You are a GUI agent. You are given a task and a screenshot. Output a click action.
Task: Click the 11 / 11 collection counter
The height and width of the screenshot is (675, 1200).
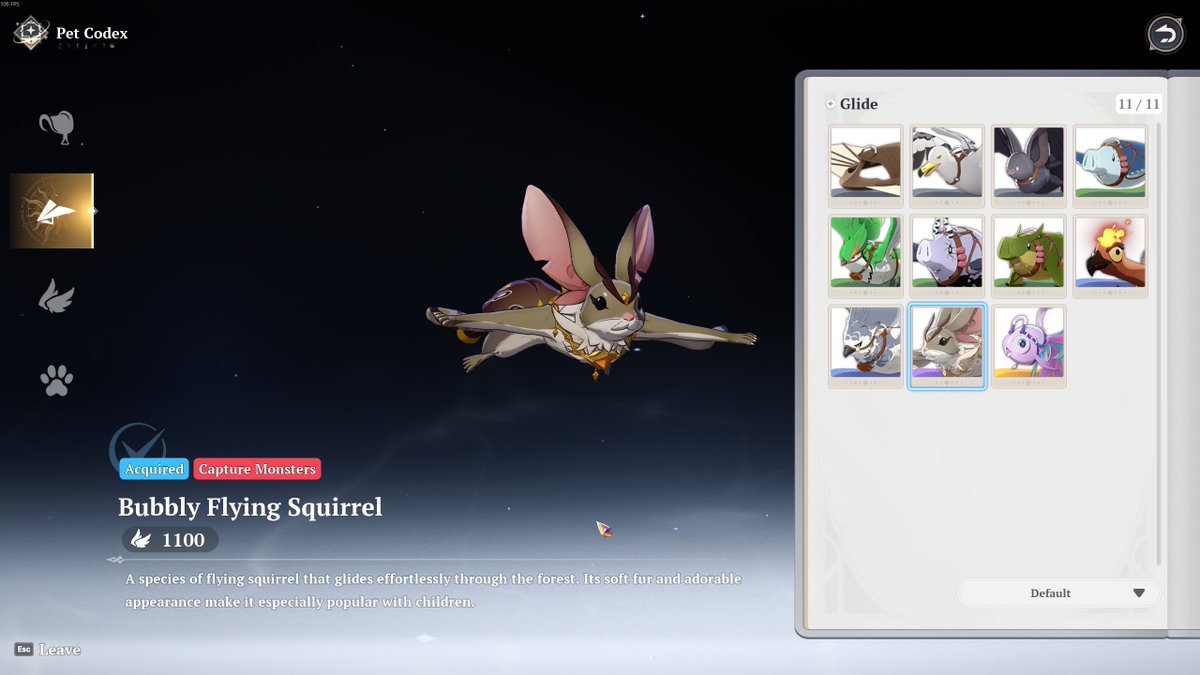point(1139,104)
